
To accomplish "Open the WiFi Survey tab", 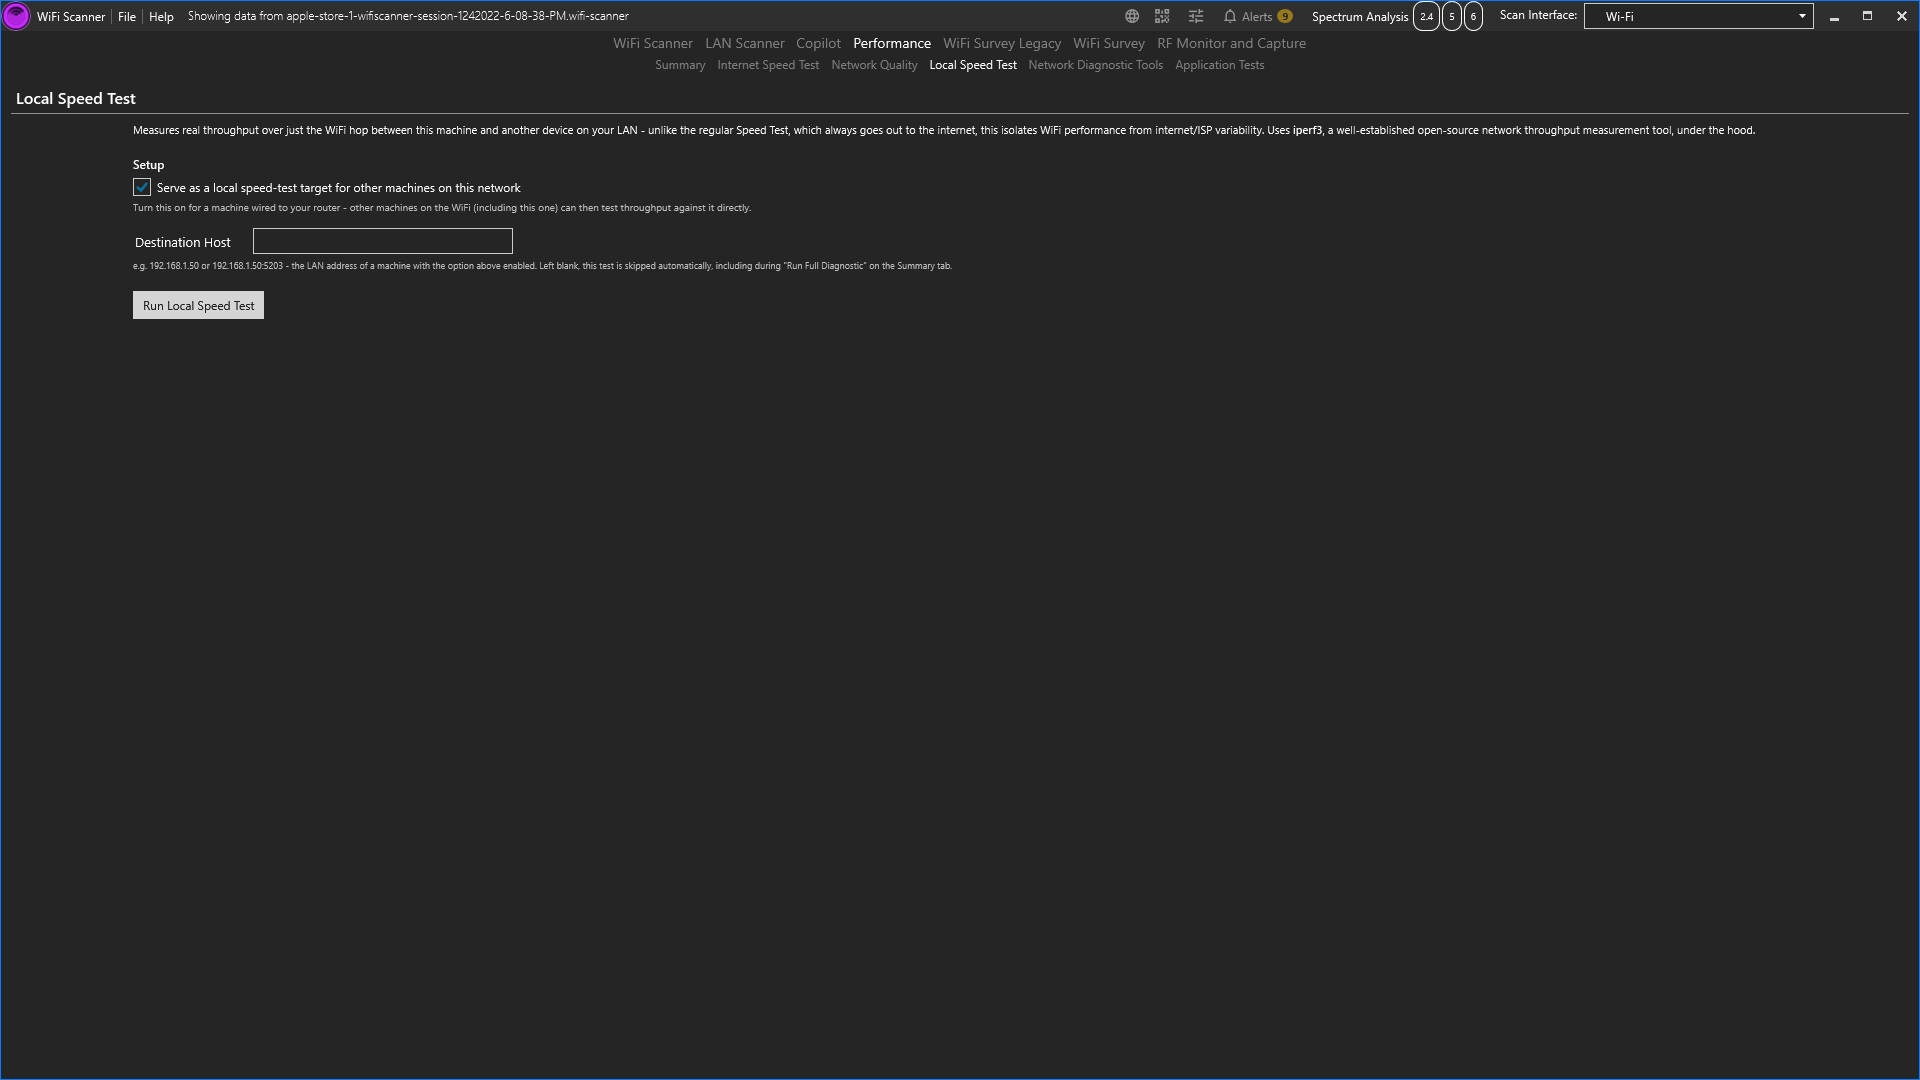I will tap(1109, 43).
